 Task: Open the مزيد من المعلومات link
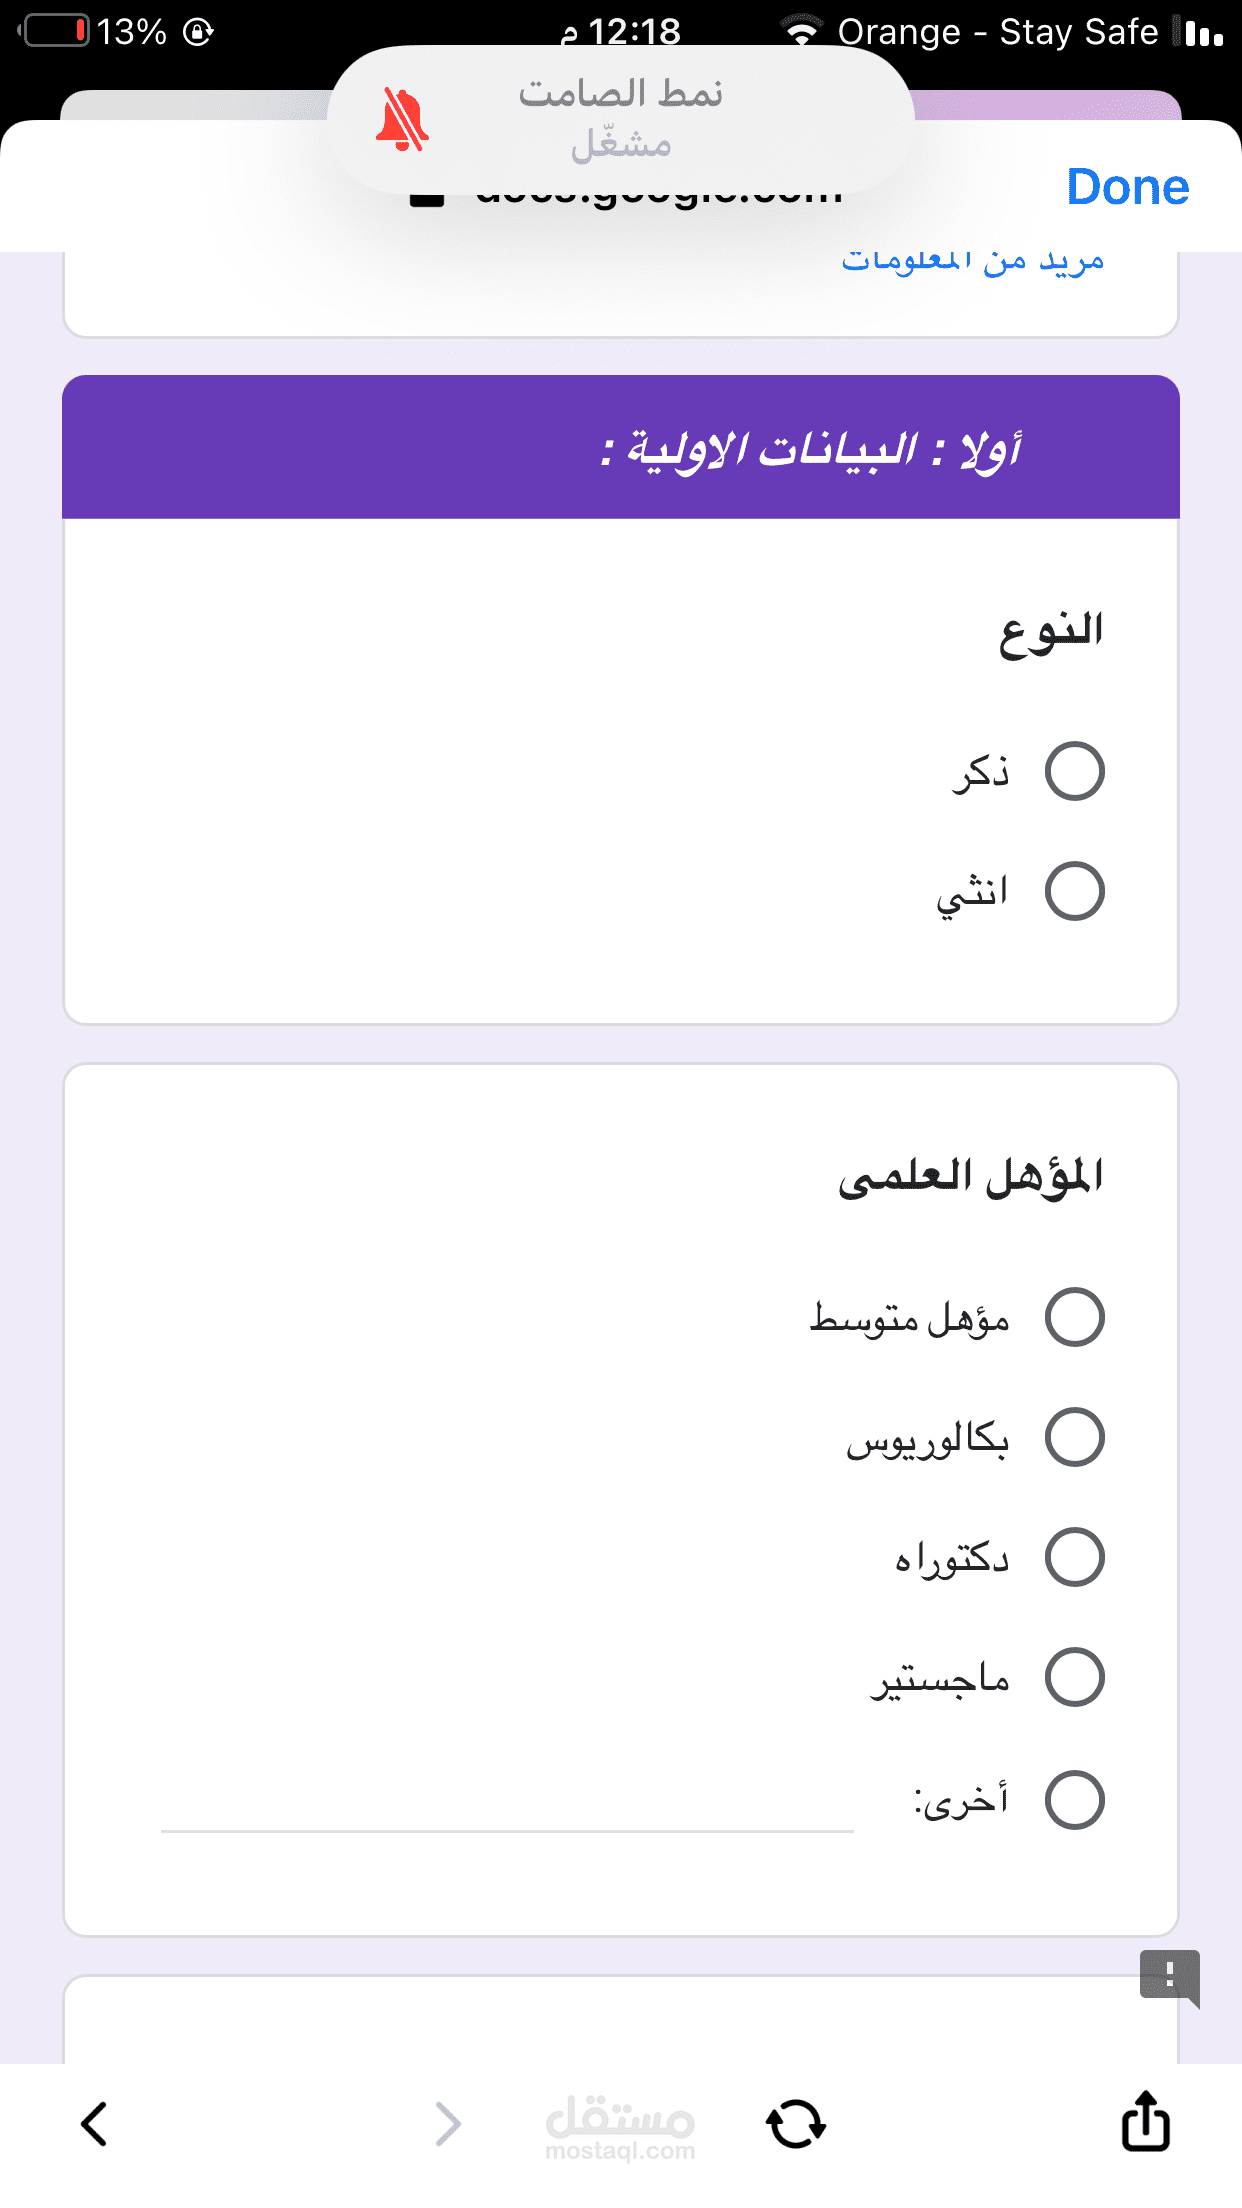[972, 260]
